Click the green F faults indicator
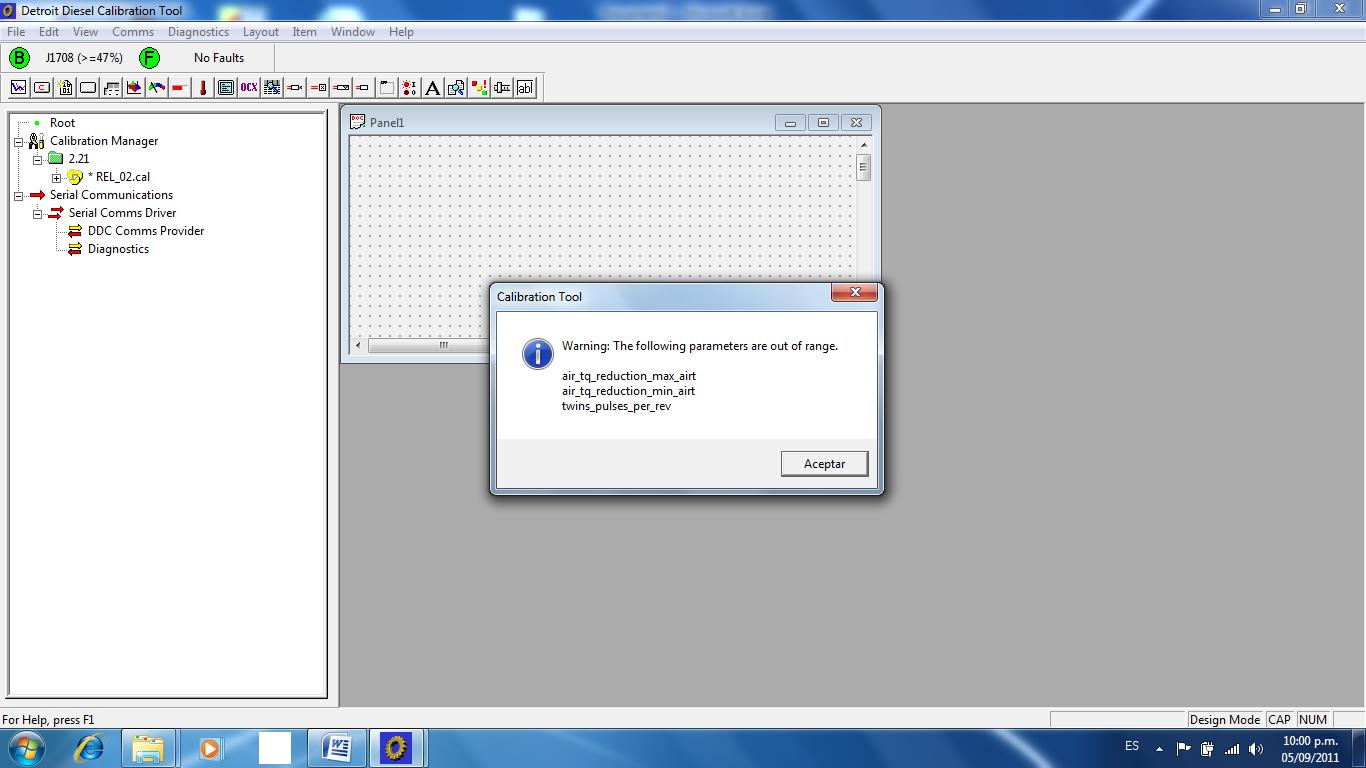Image resolution: width=1366 pixels, height=768 pixels. click(149, 57)
